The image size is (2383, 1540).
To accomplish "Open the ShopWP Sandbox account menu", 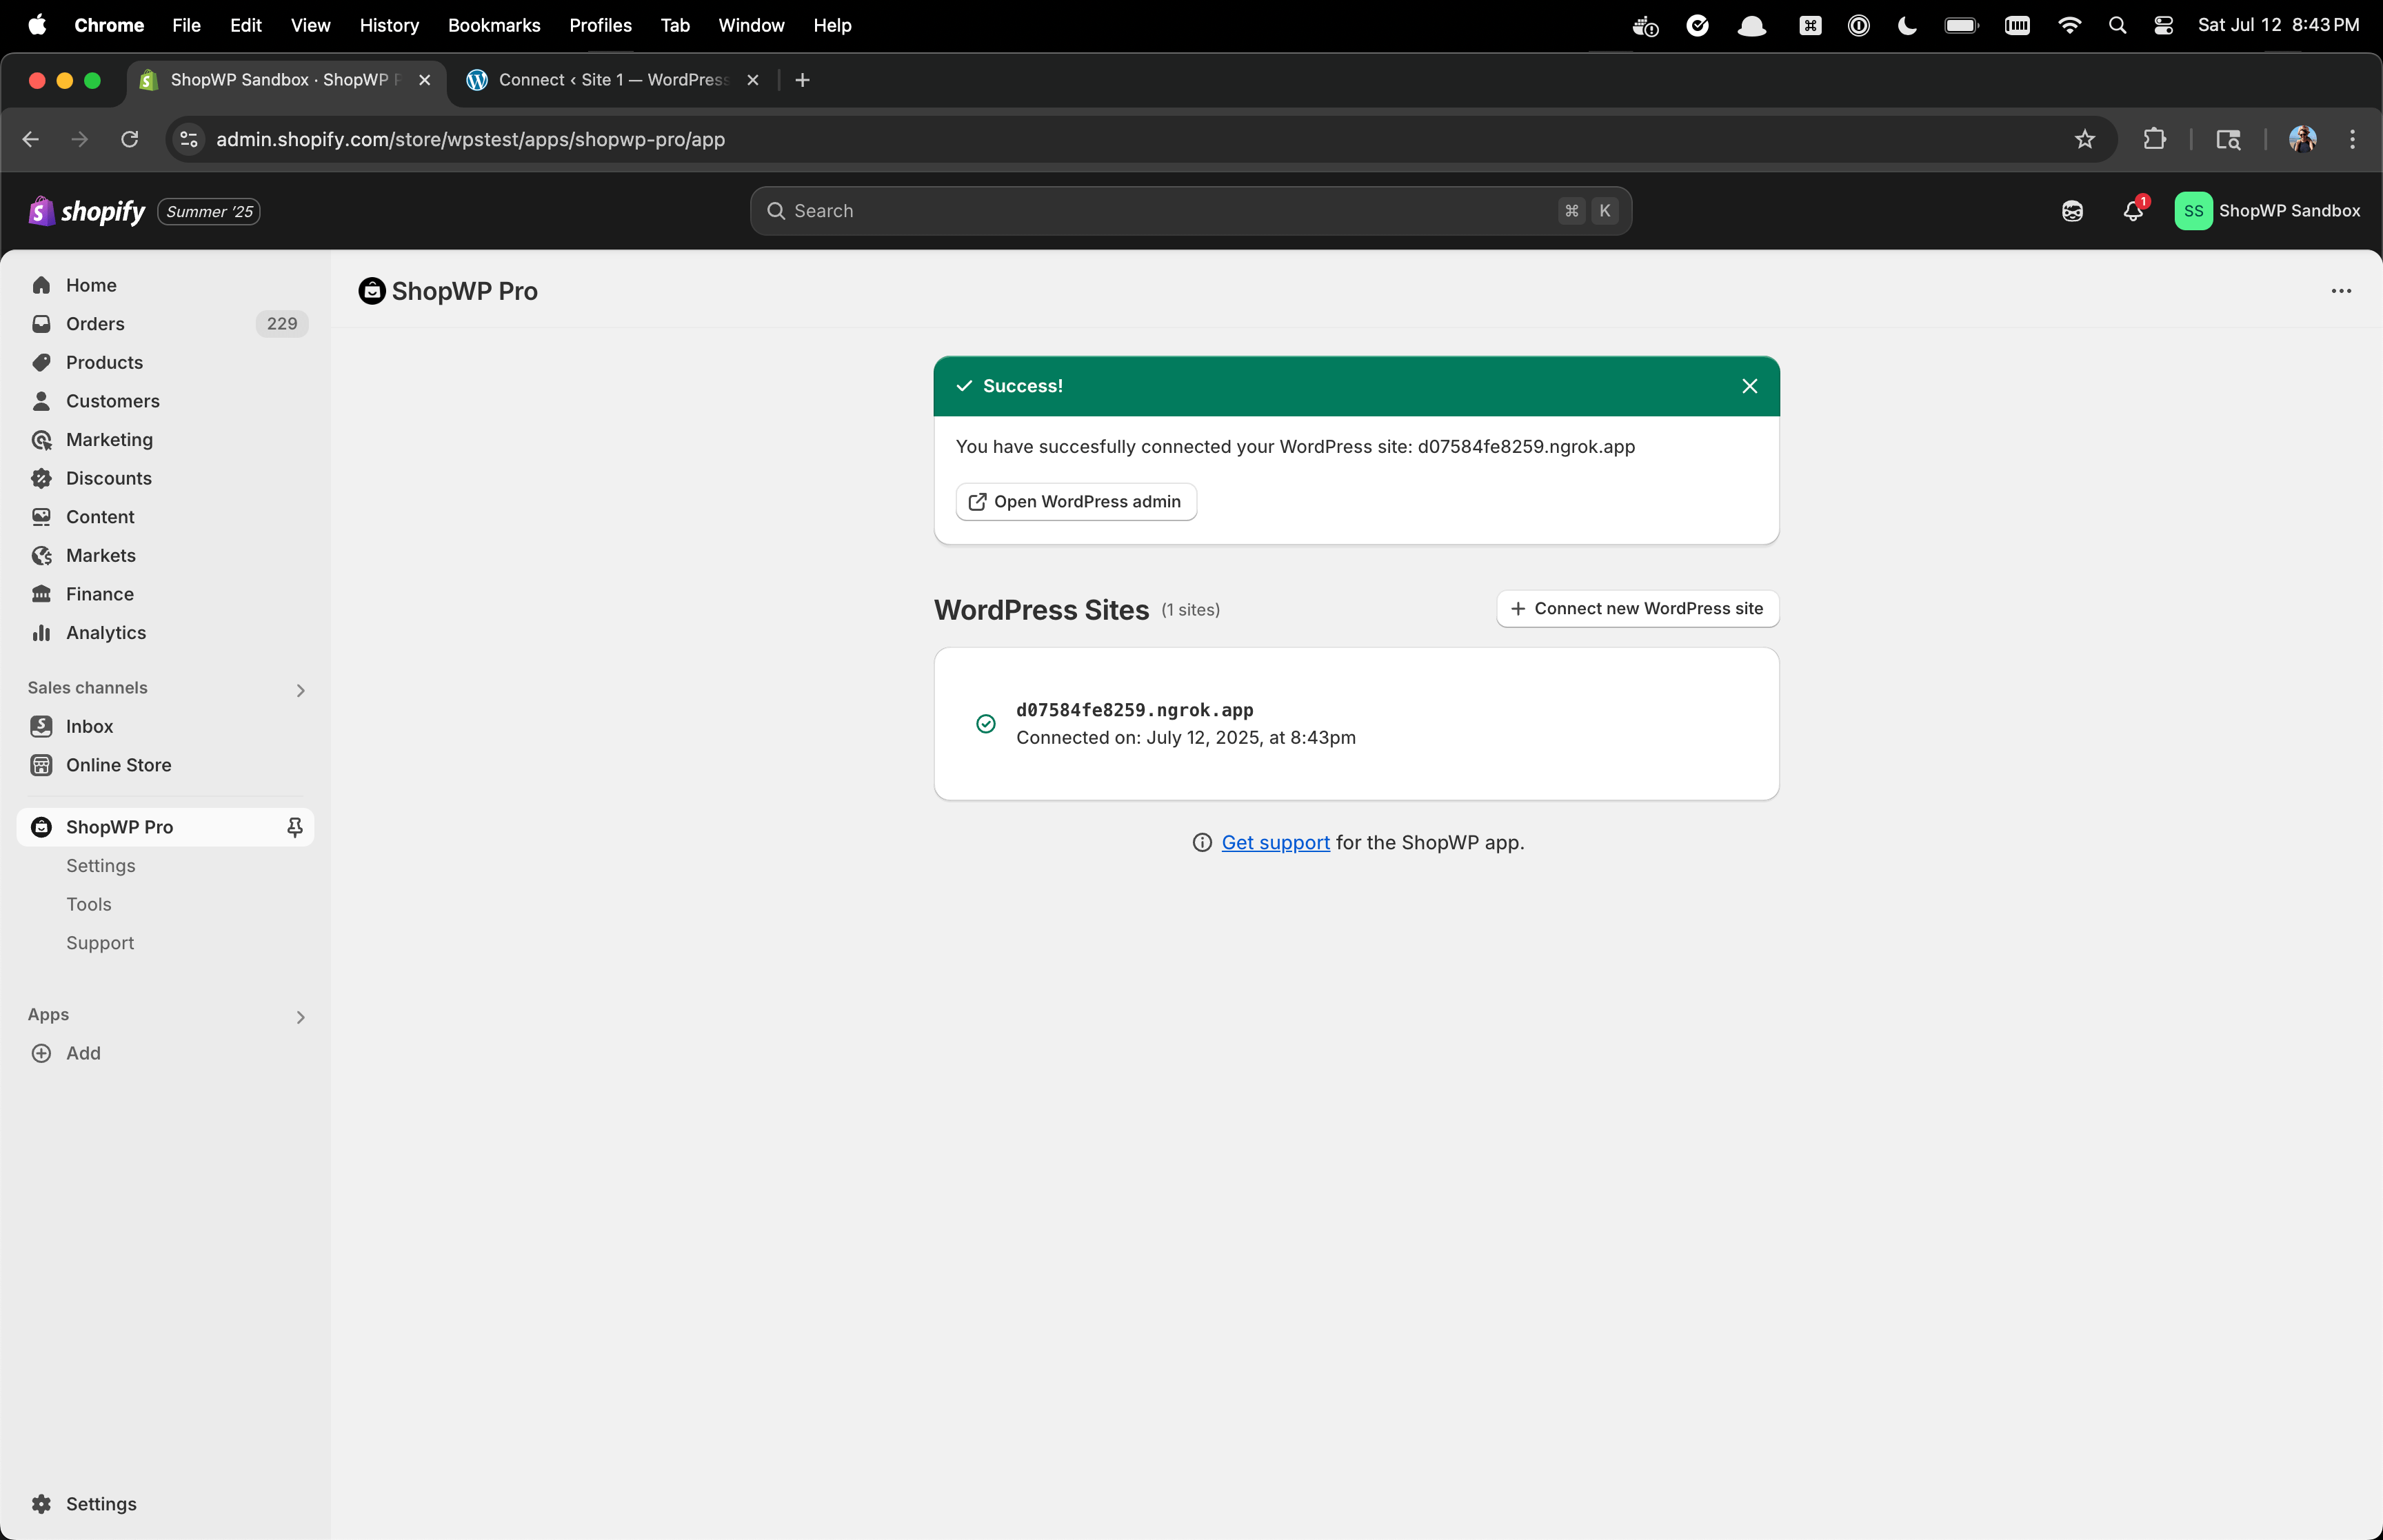I will (x=2267, y=211).
